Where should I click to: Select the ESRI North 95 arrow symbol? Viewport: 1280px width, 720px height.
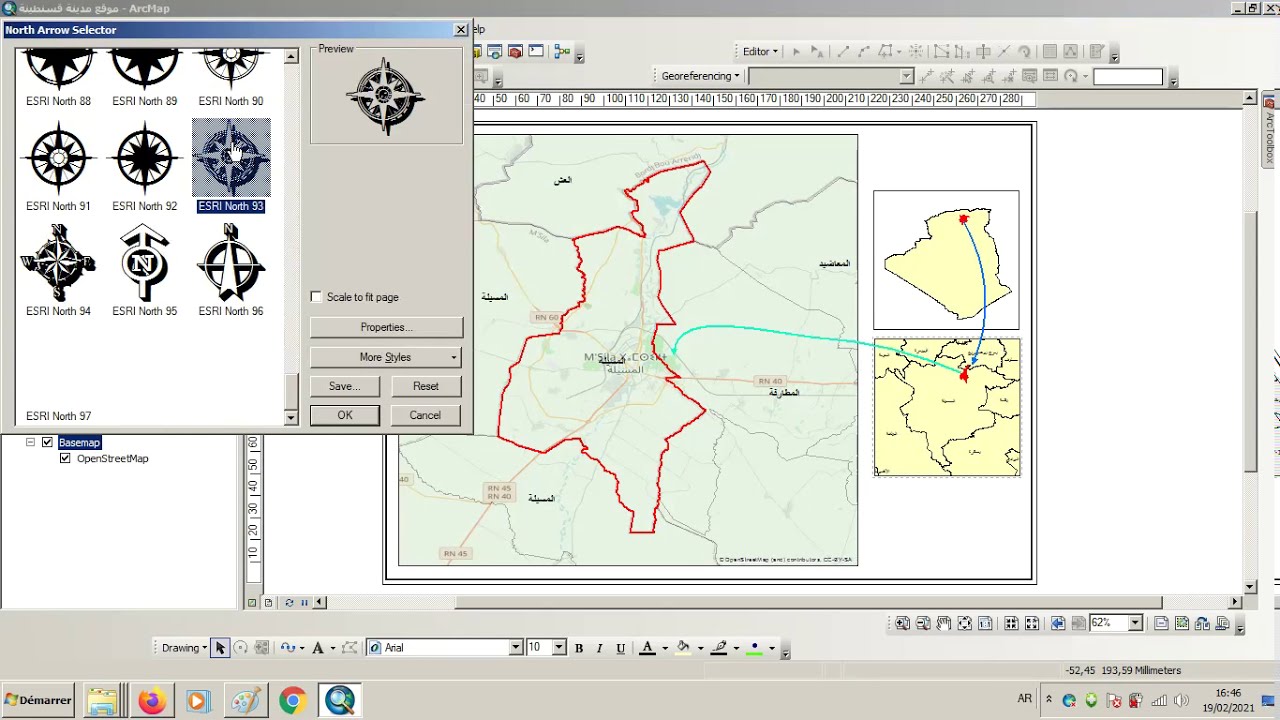point(145,263)
